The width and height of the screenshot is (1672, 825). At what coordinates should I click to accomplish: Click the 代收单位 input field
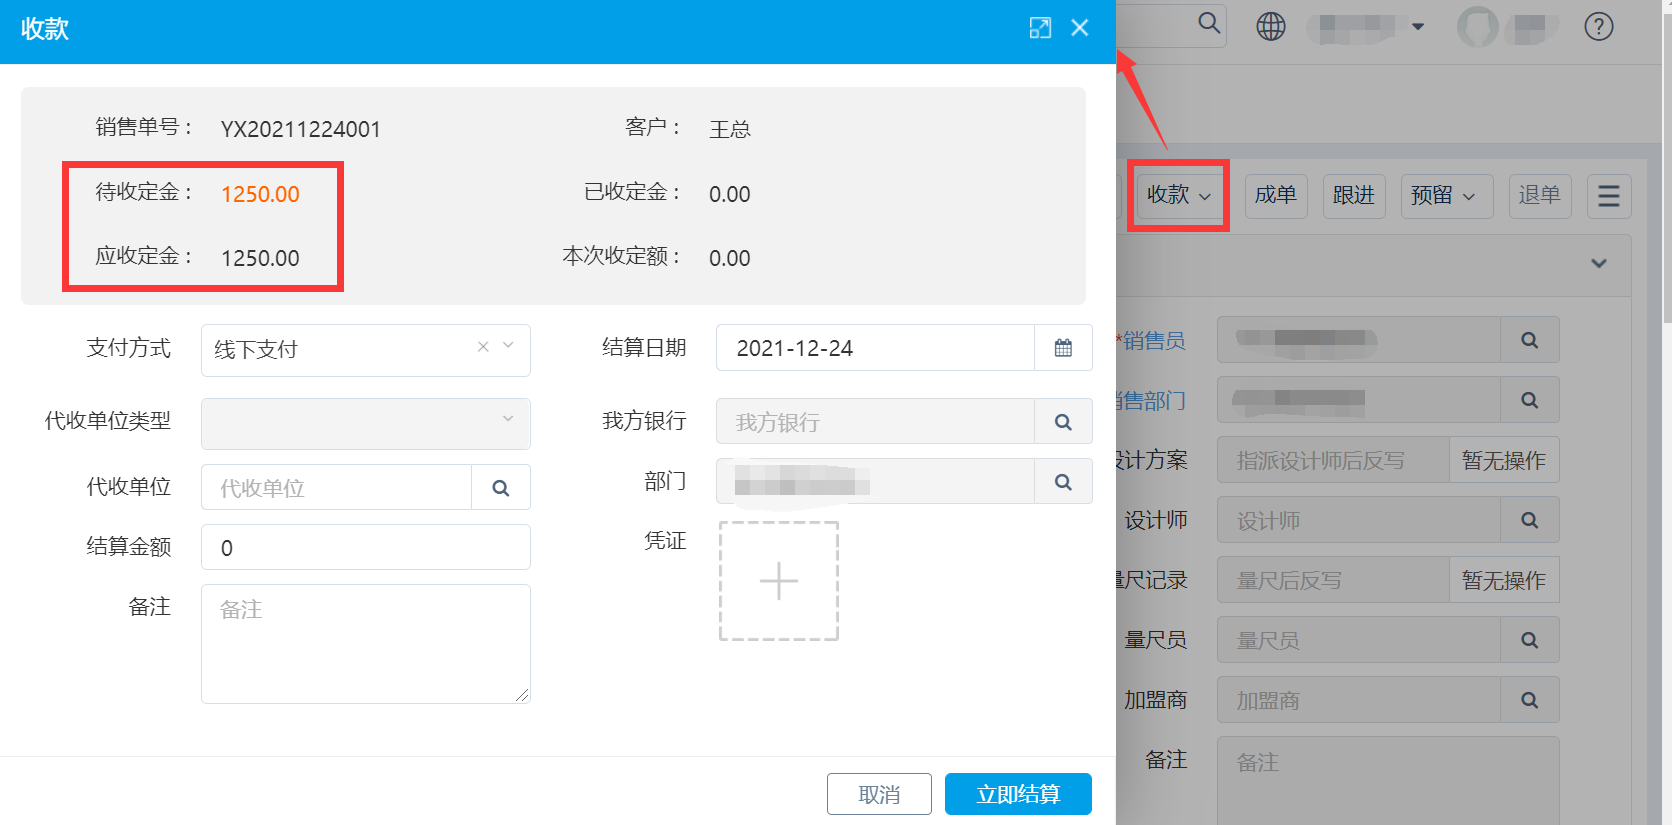tap(337, 487)
